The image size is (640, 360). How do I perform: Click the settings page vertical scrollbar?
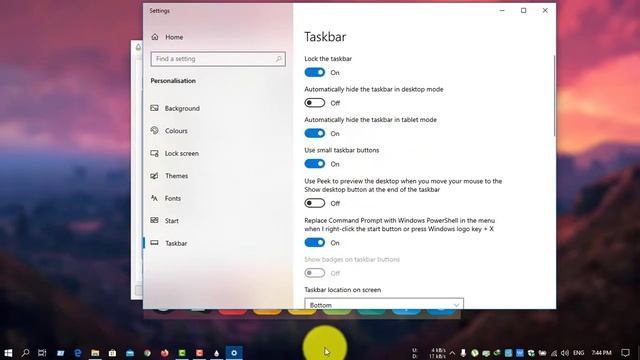554,96
